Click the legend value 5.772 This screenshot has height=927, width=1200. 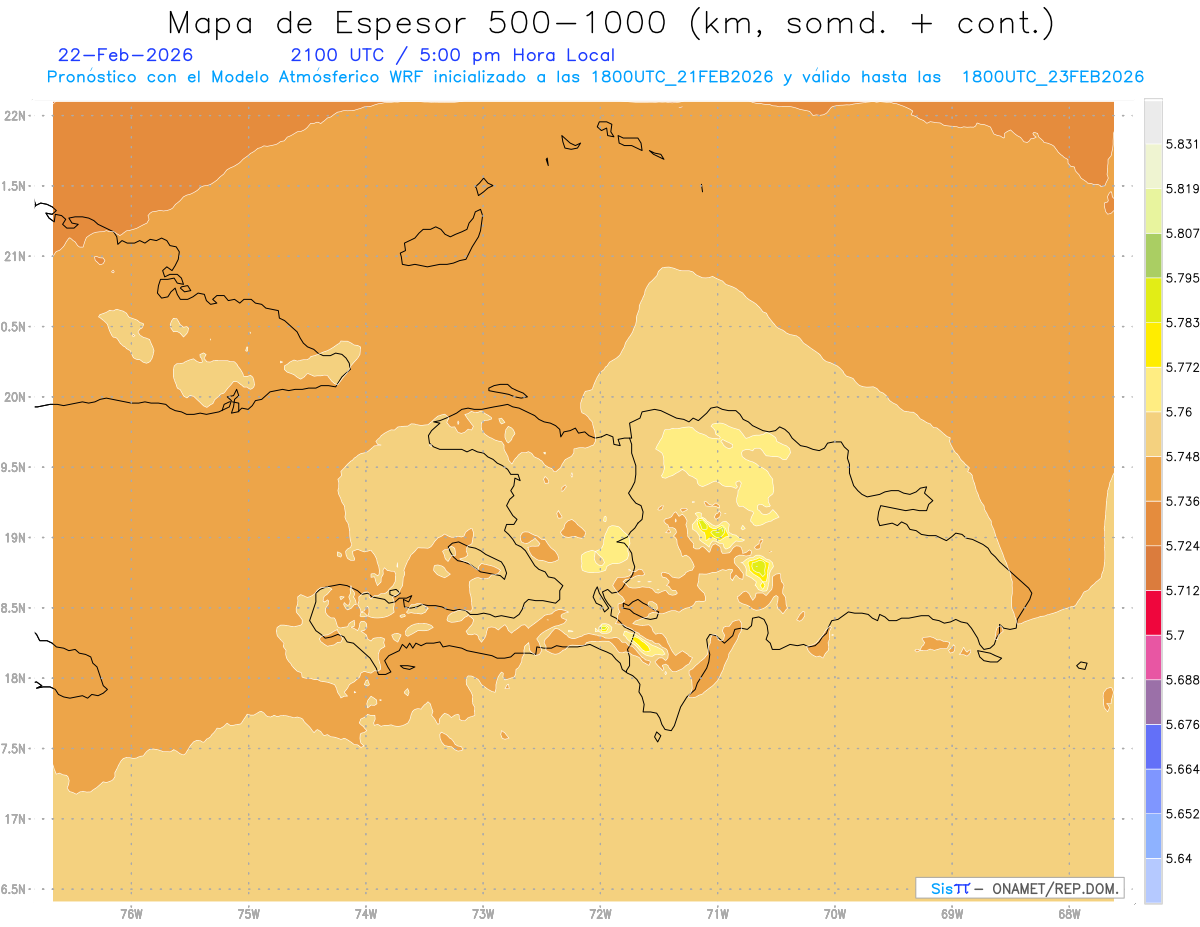click(x=1183, y=367)
